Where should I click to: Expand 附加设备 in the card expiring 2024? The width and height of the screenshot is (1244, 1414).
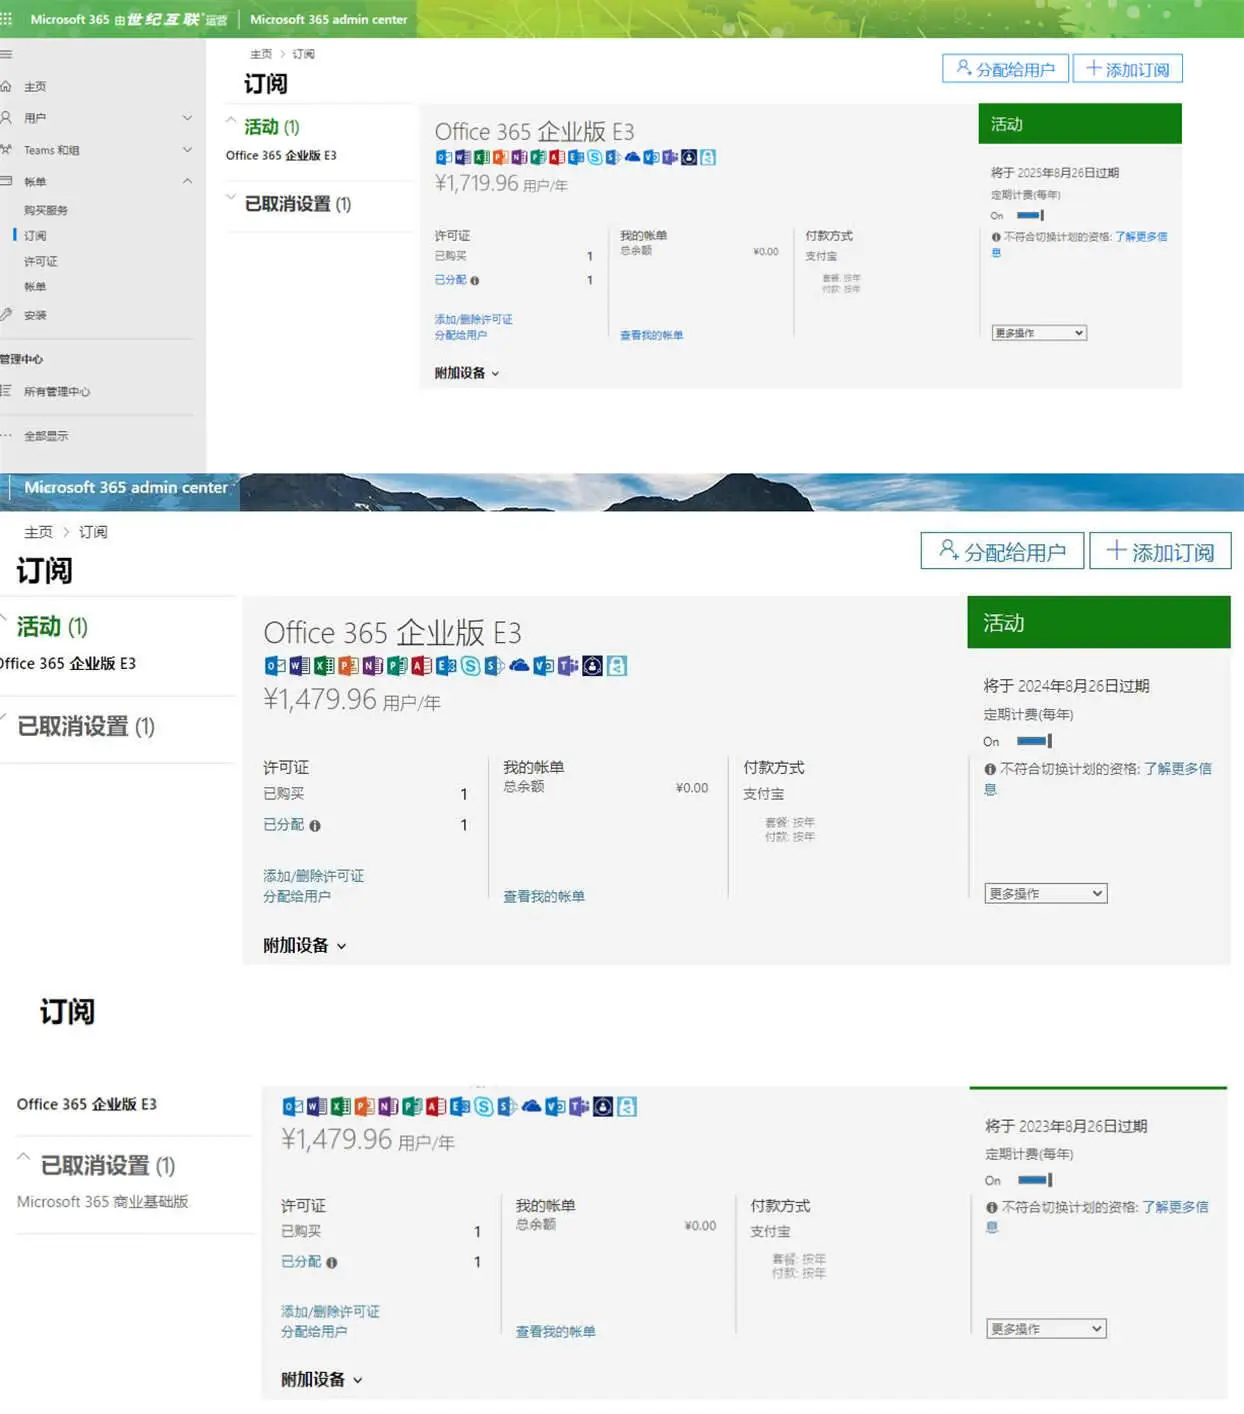305,945
